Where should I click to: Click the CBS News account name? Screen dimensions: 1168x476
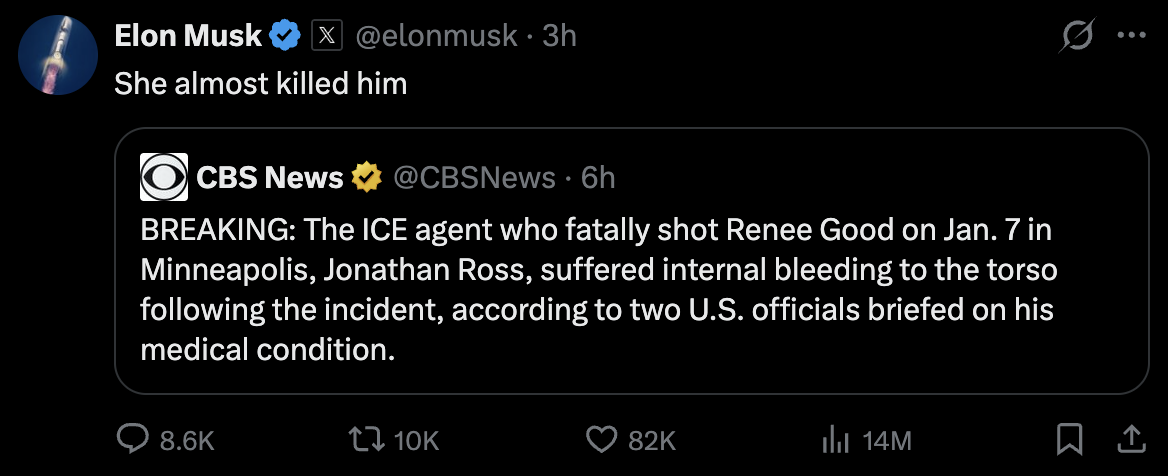coord(270,177)
